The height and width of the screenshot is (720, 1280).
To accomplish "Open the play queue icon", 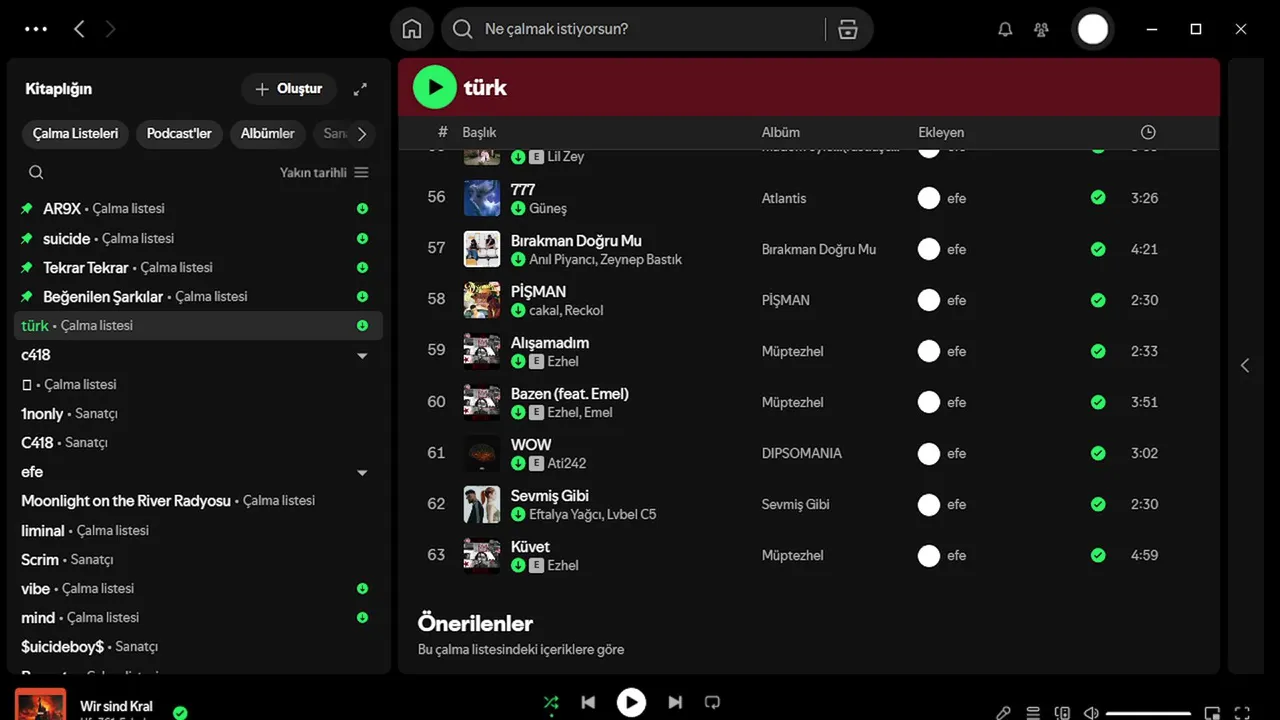I will pos(1033,713).
